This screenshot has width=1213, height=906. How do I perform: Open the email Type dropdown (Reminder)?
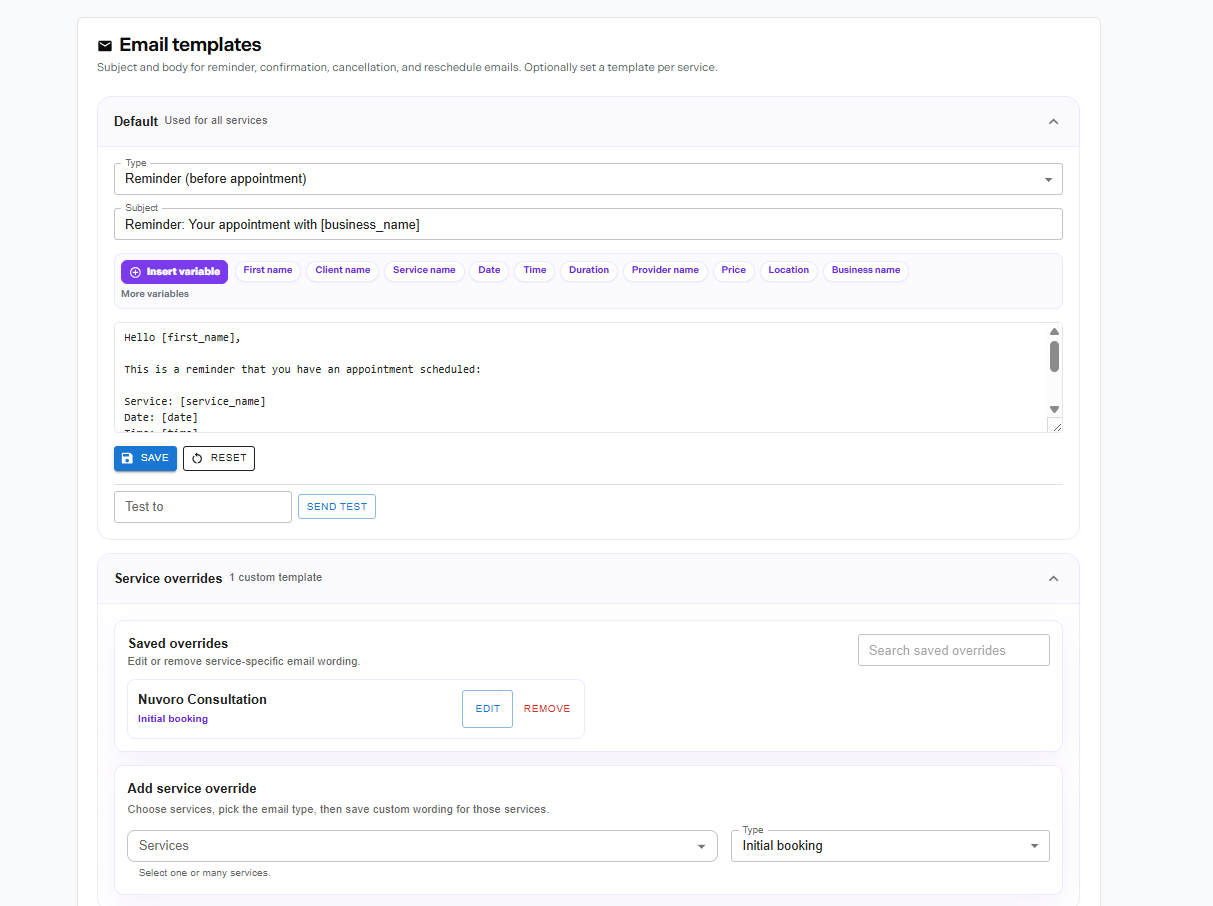tap(588, 179)
